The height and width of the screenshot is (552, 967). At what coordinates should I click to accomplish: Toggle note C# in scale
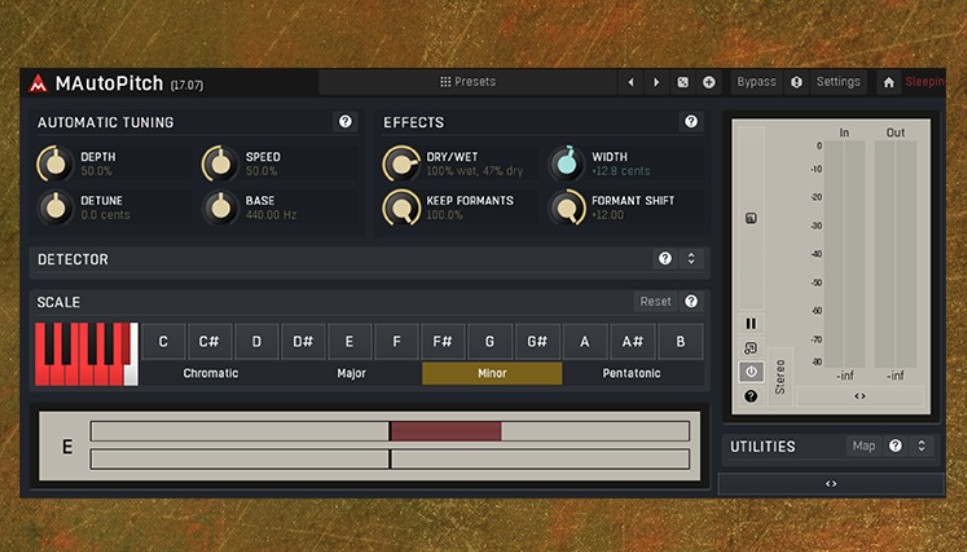tap(209, 342)
